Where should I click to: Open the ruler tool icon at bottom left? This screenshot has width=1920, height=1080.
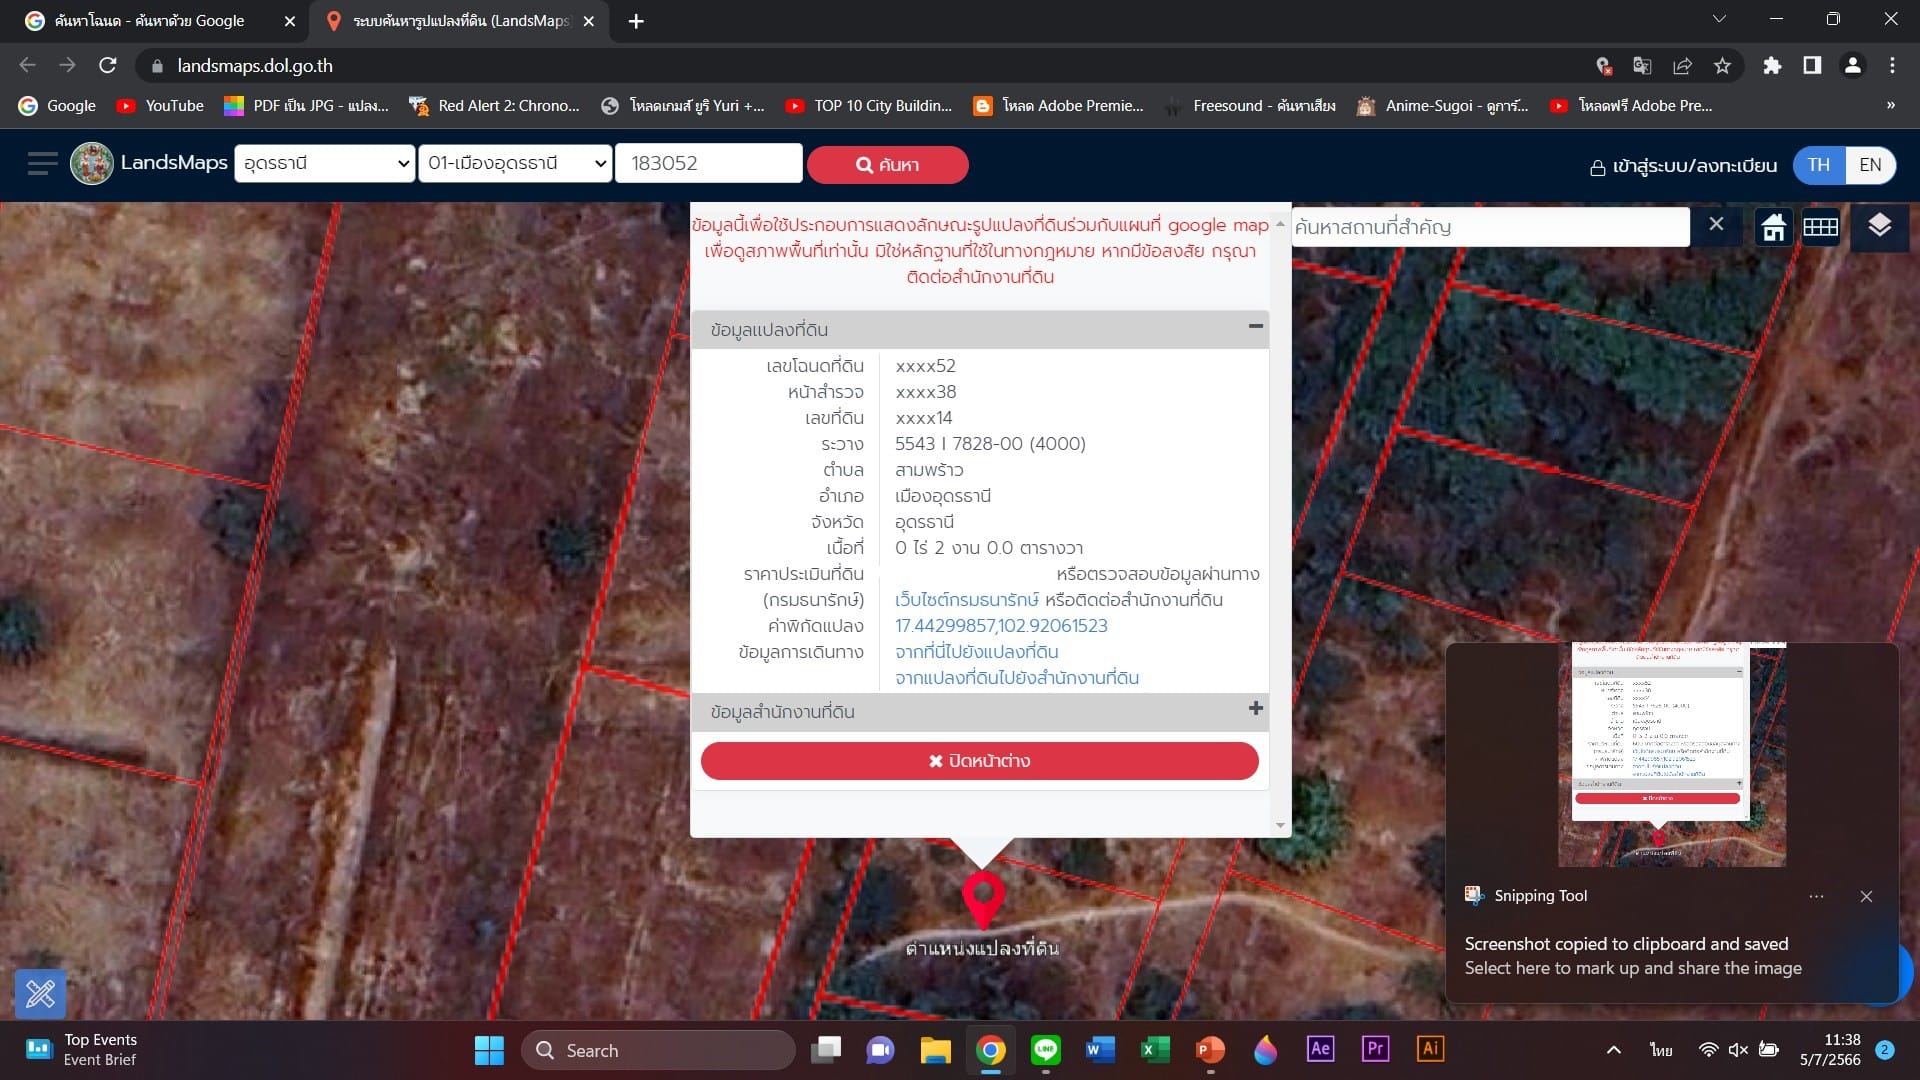pos(40,993)
